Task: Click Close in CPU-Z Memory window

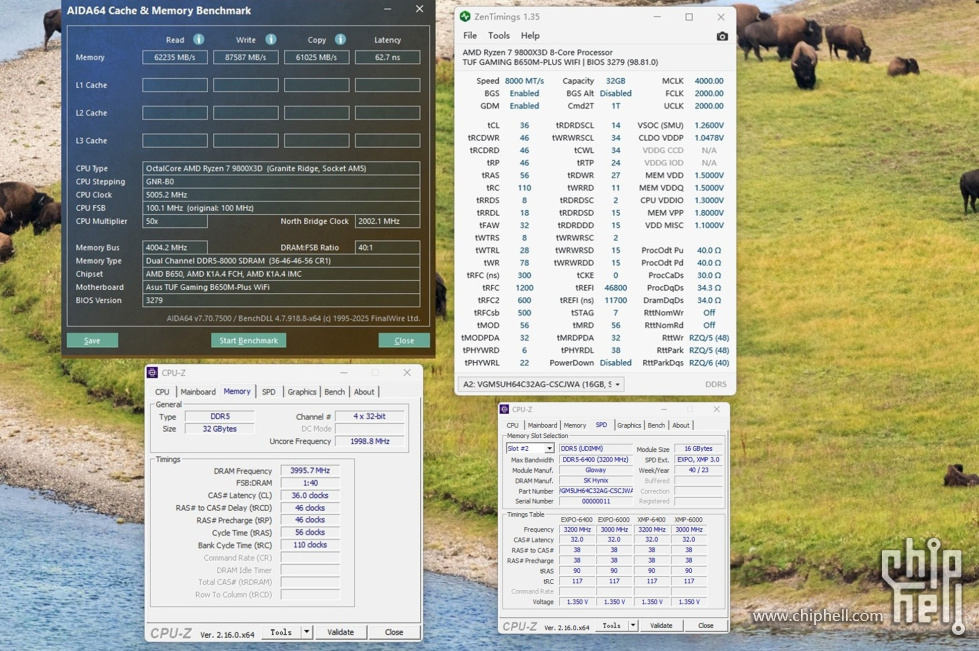Action: click(x=394, y=632)
